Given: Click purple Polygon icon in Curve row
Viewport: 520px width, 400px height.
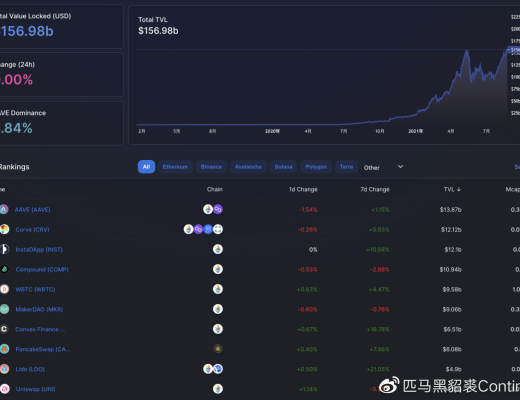Looking at the screenshot, I should click(x=198, y=229).
